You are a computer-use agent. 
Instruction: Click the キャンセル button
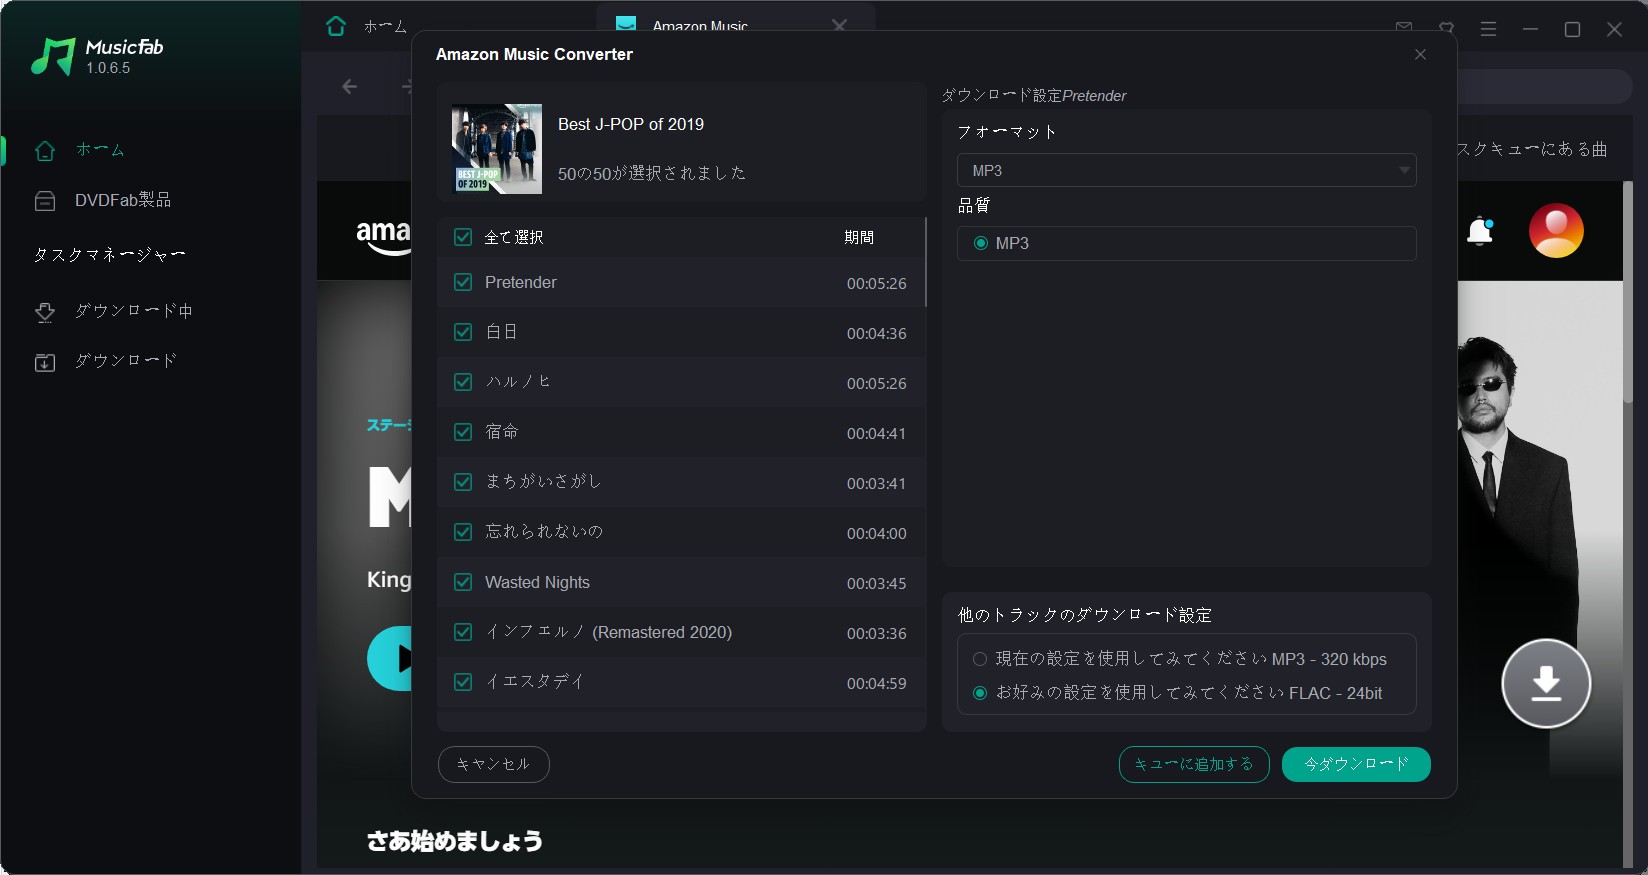coord(494,764)
